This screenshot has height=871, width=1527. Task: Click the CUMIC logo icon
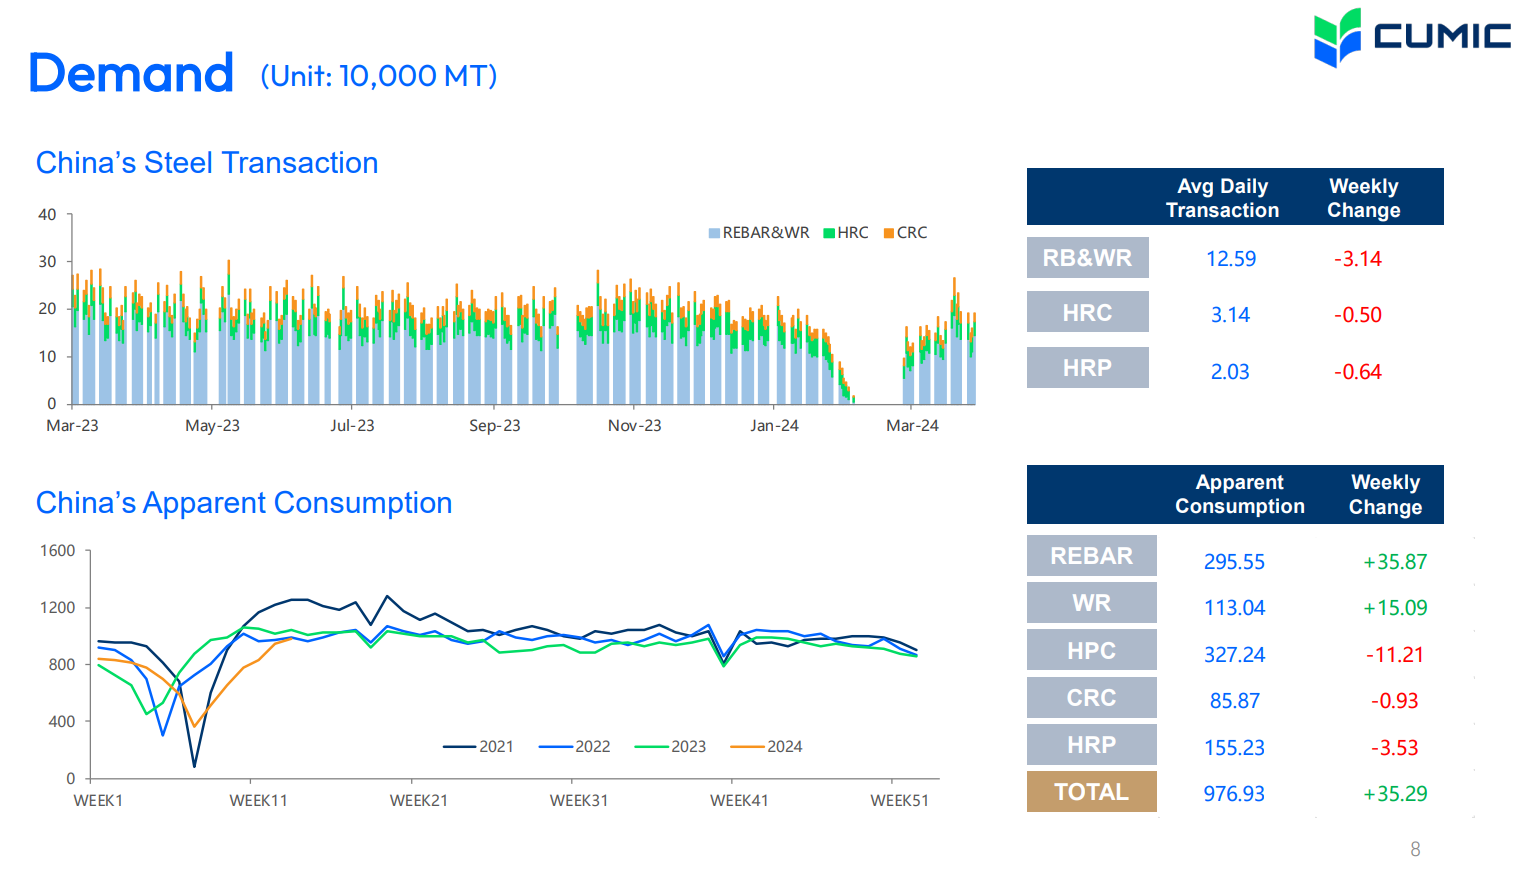(1337, 38)
